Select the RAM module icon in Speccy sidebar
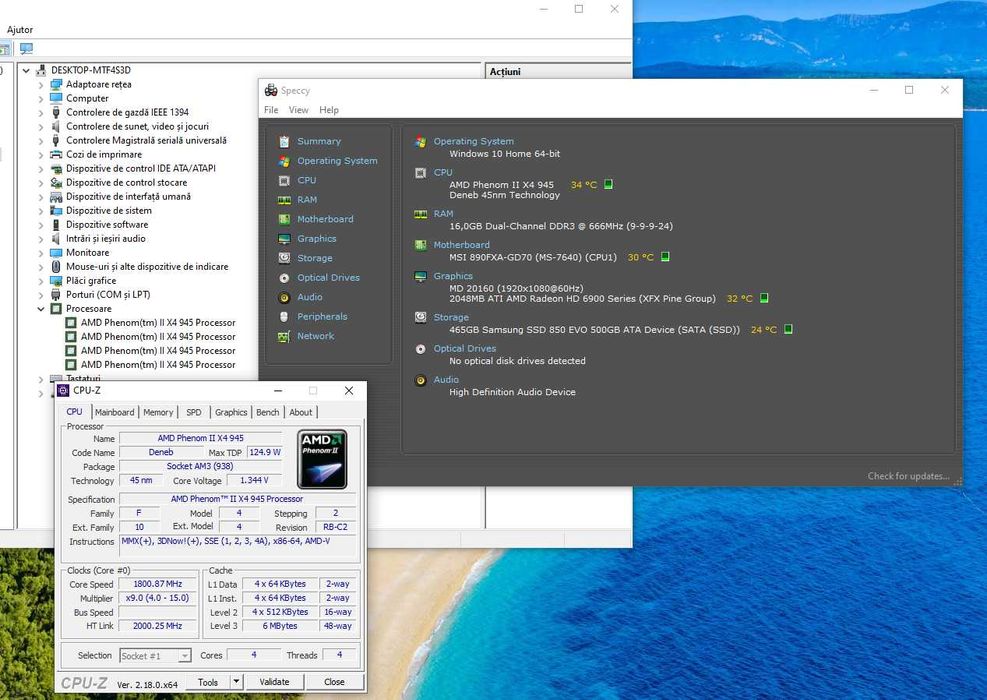 pos(285,200)
